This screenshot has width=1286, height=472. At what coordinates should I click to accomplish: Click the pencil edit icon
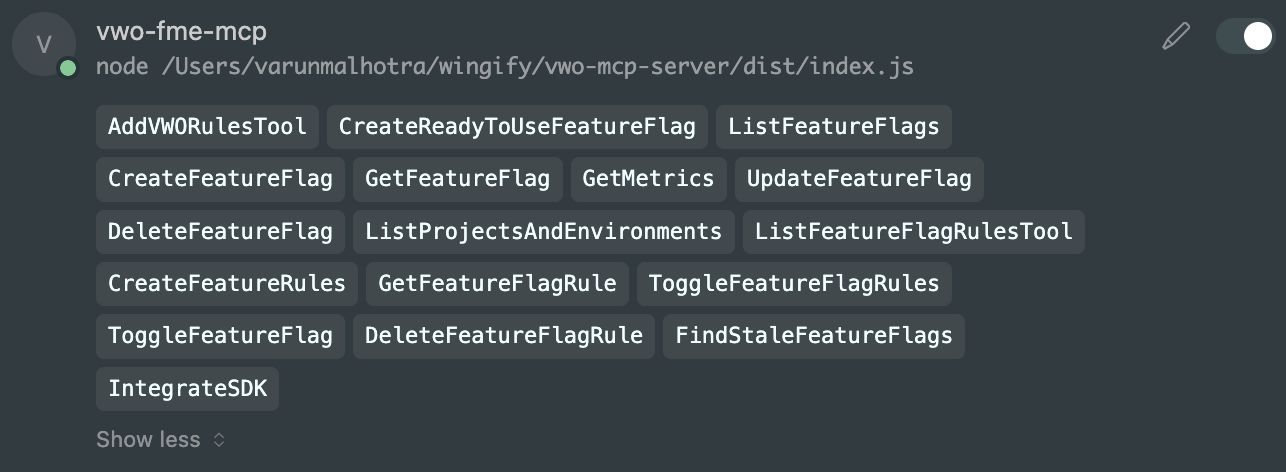point(1176,37)
